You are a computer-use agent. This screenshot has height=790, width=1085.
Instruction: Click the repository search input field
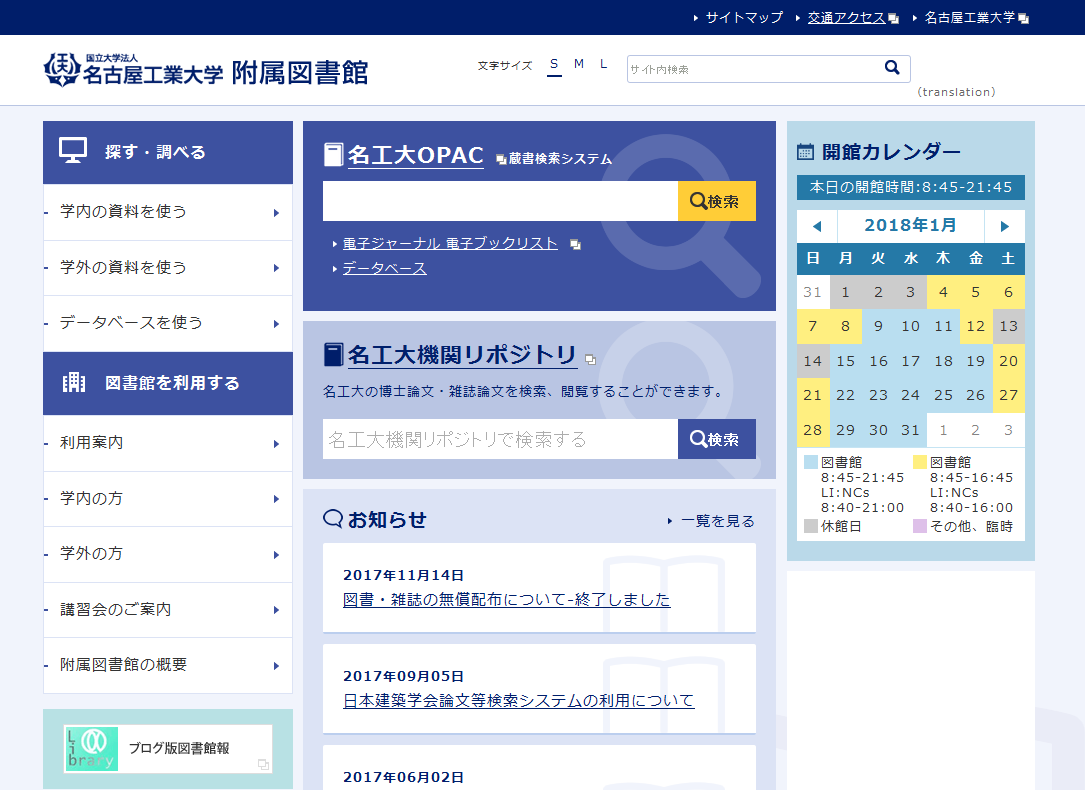500,439
